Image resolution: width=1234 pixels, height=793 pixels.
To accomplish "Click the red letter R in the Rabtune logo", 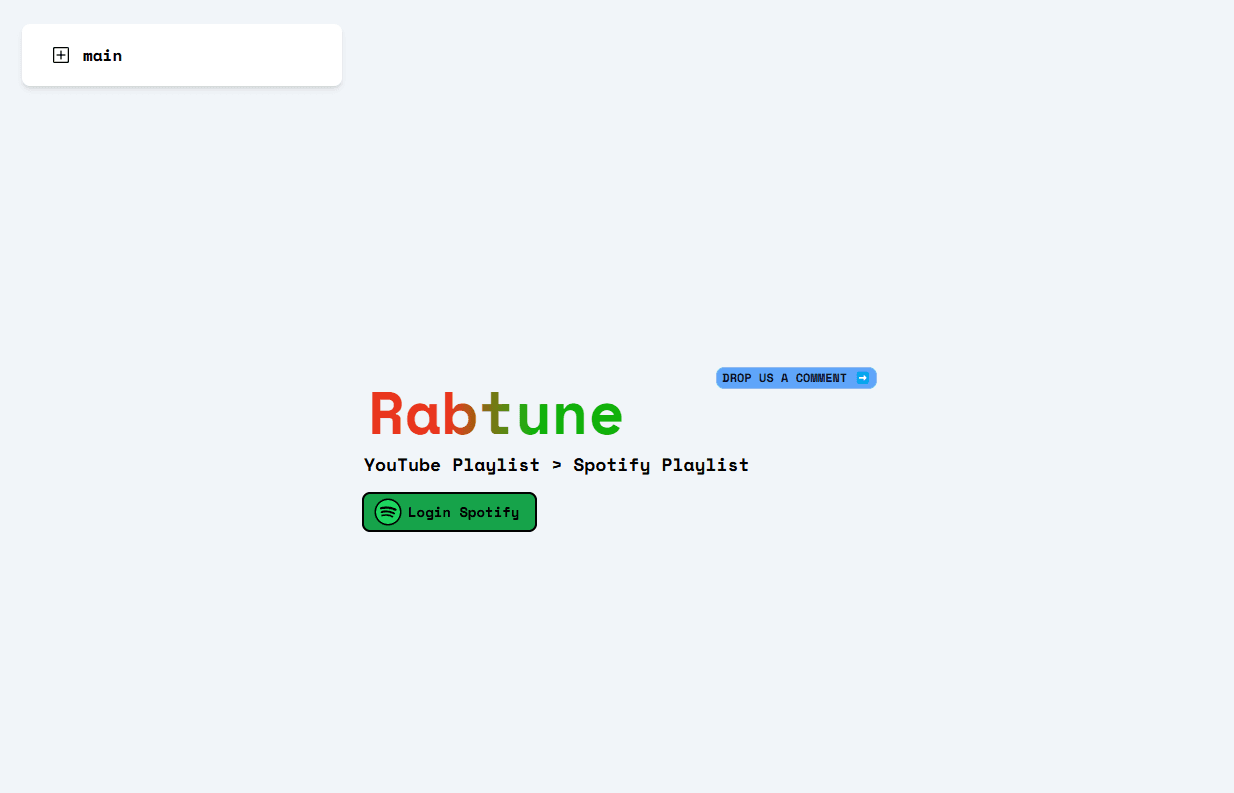I will 388,413.
